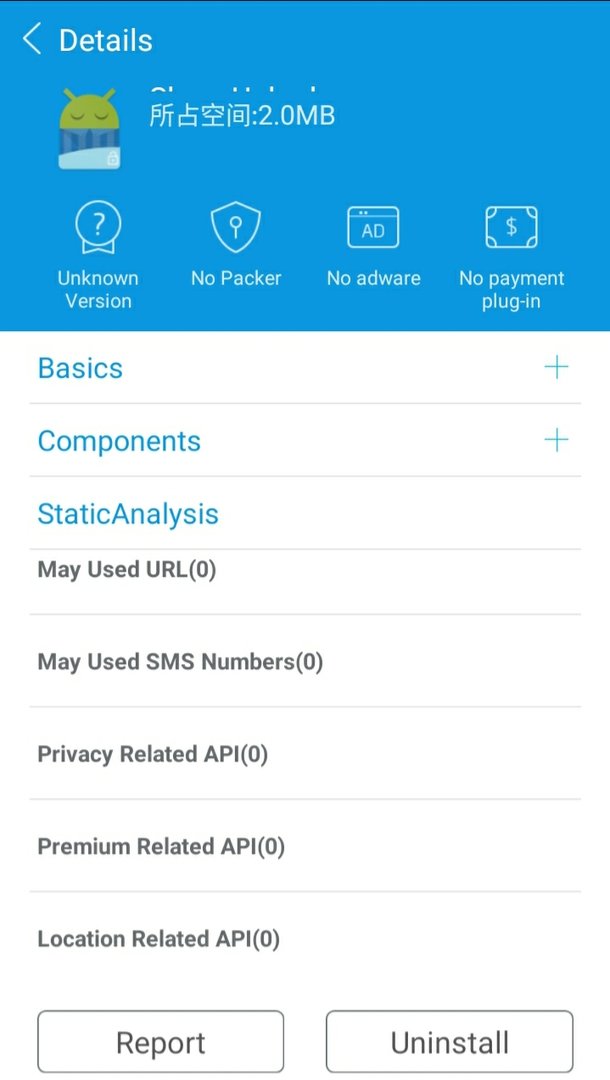
Task: Tap the sleeping Android app icon
Action: (90, 129)
